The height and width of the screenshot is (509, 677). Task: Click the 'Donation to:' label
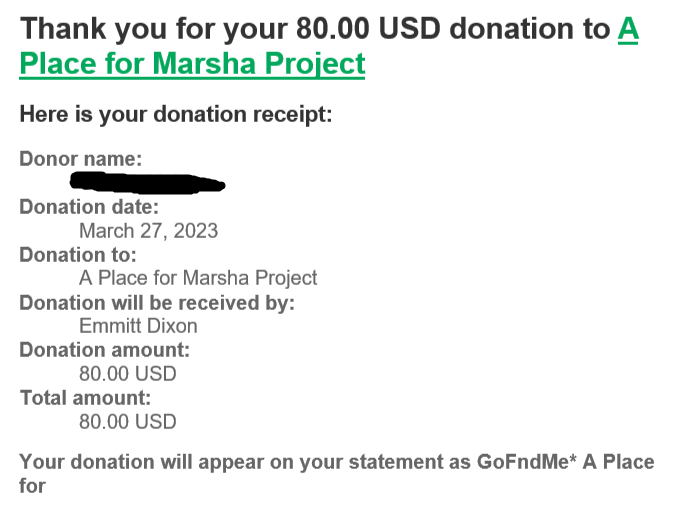78,255
